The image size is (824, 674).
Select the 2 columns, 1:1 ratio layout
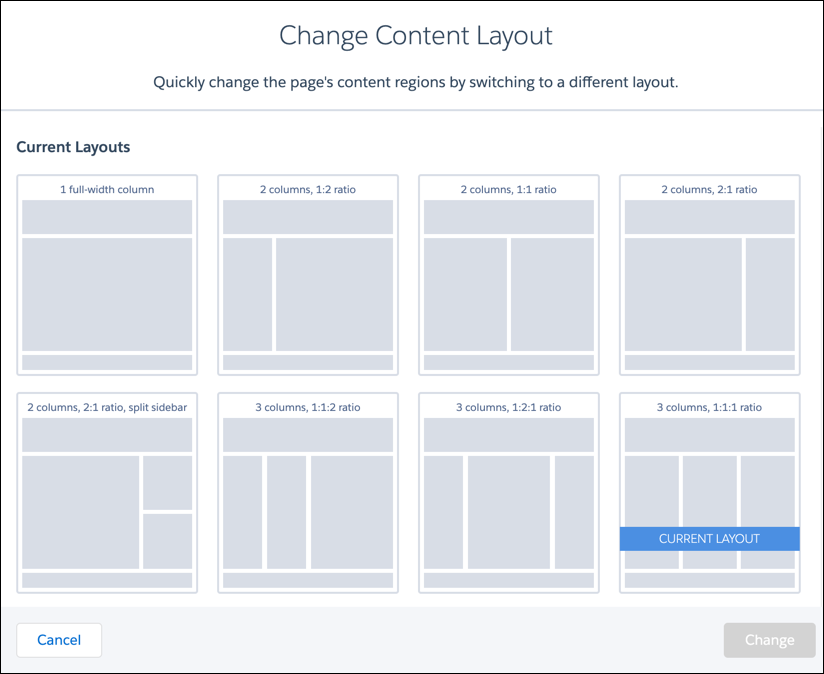point(508,273)
